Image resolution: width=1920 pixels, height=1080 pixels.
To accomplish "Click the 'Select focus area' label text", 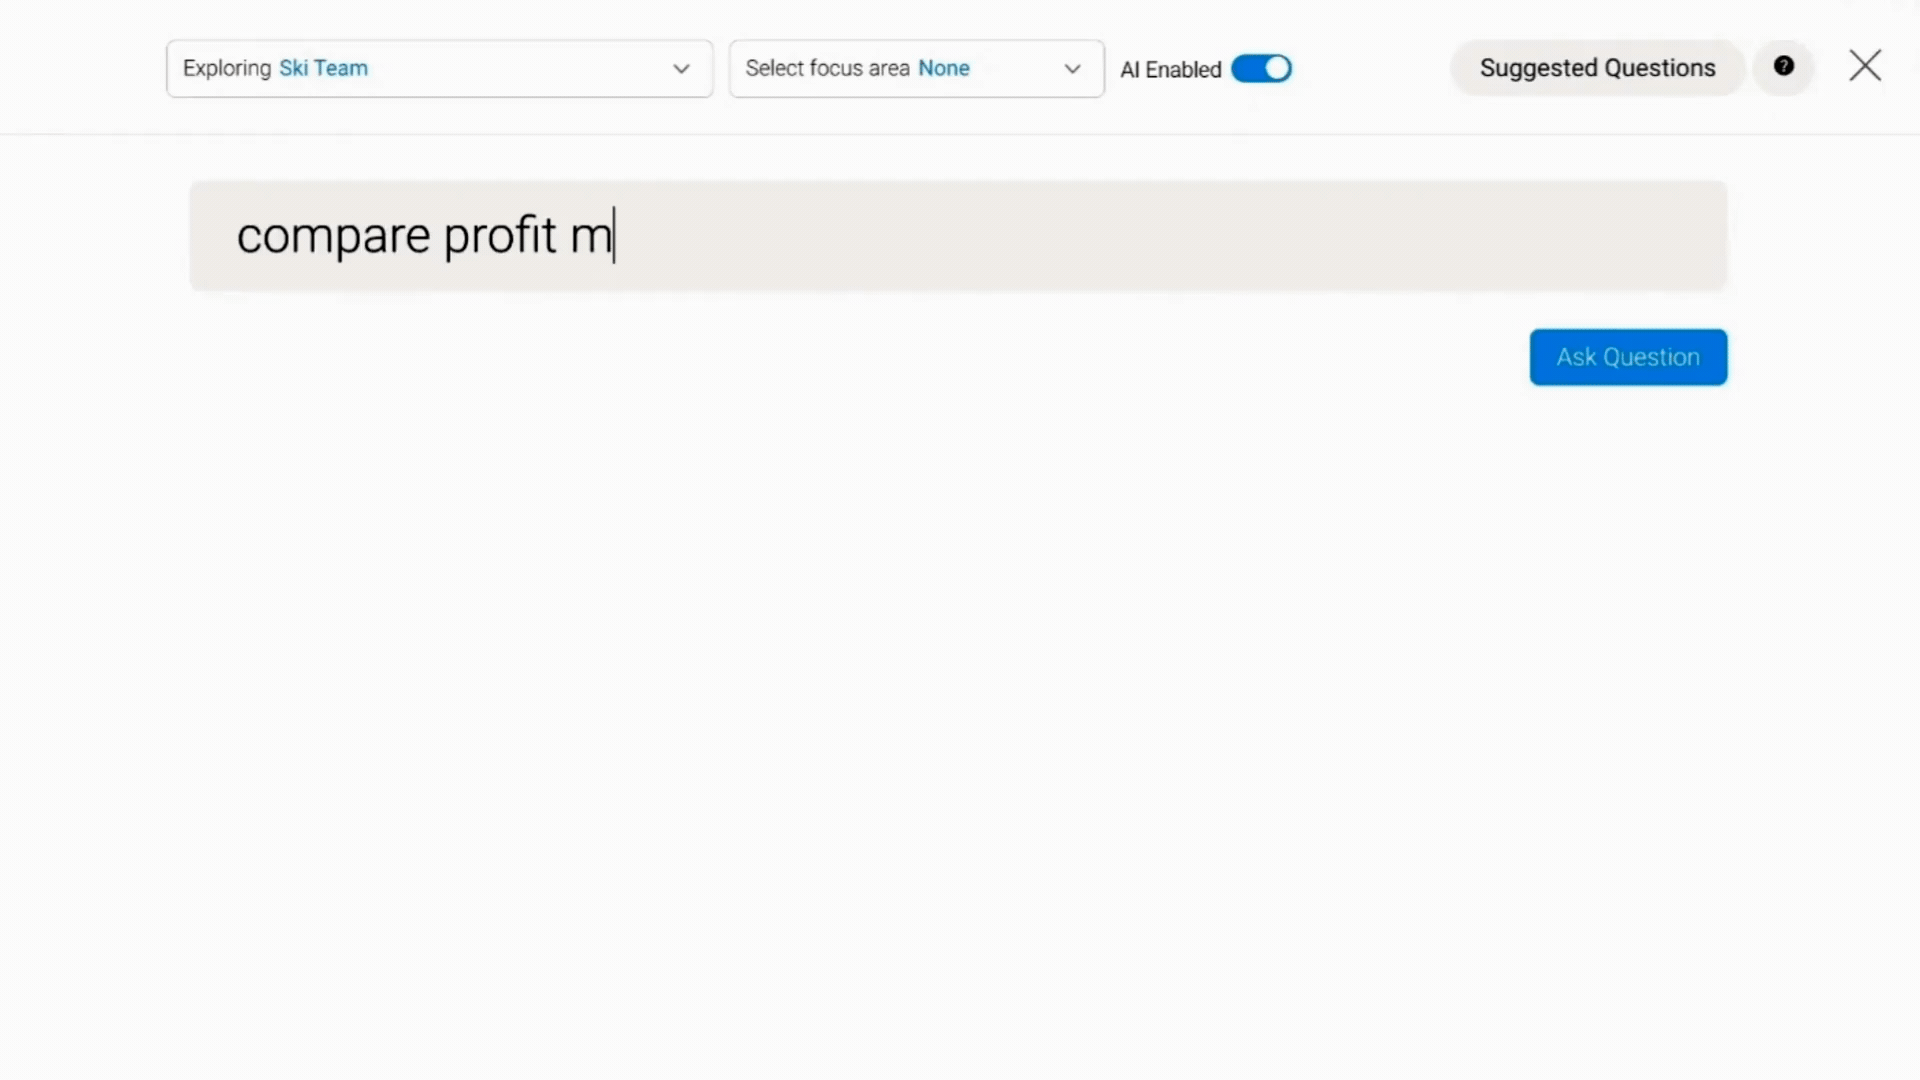I will (827, 68).
